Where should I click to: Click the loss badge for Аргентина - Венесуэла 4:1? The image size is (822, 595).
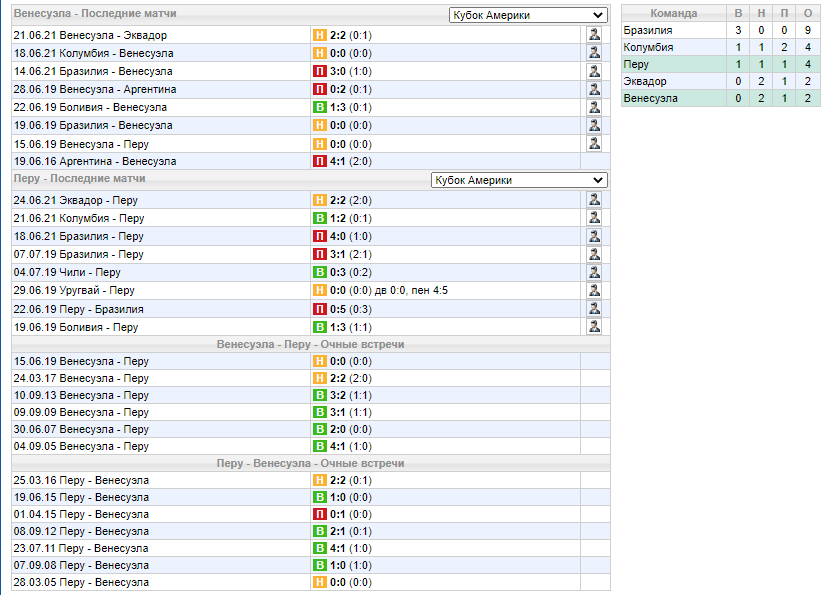tap(320, 161)
